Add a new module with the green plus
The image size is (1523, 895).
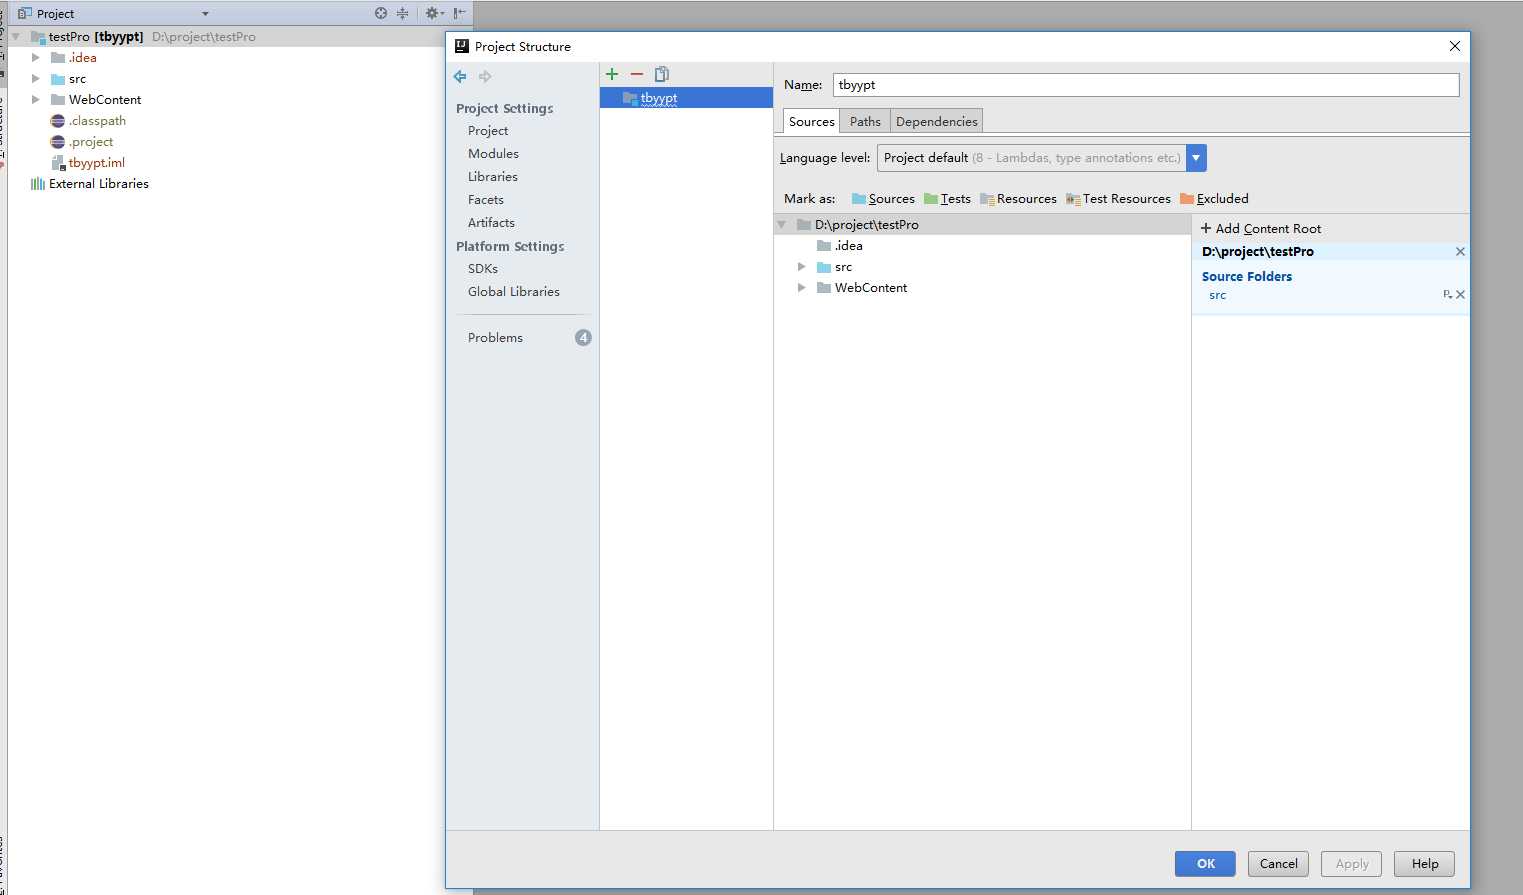click(x=612, y=74)
